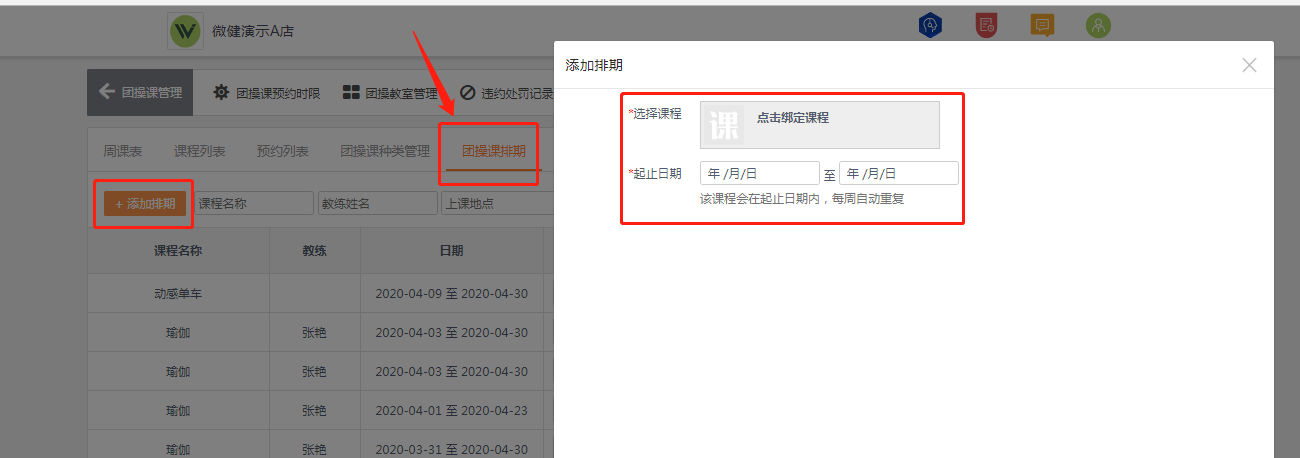
Task: Go back via 团操课管理 arrow button
Action: pos(140,93)
